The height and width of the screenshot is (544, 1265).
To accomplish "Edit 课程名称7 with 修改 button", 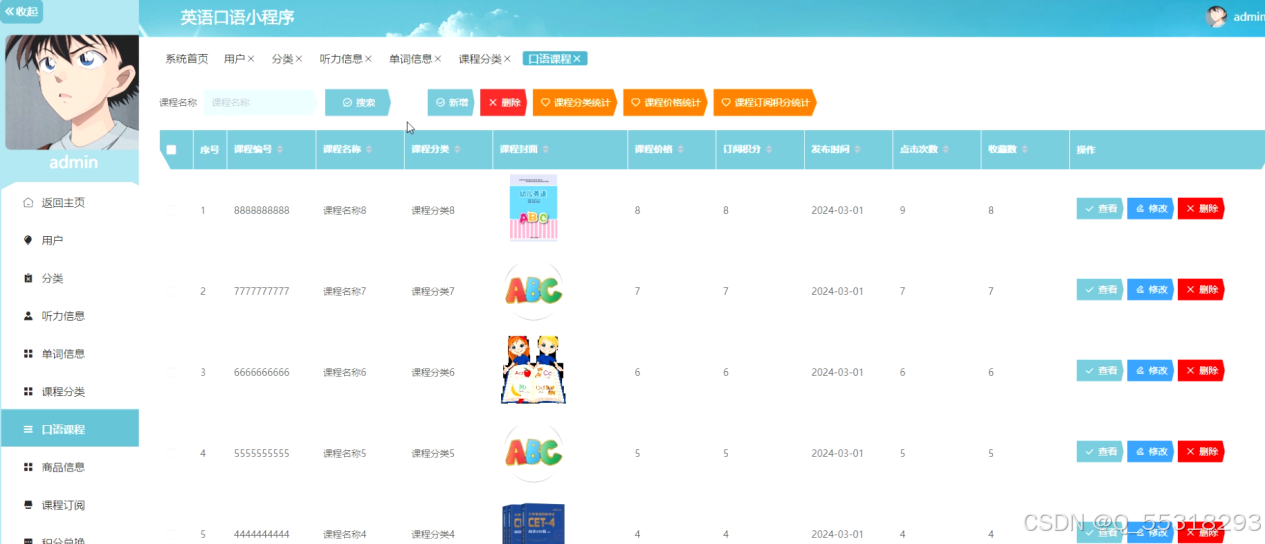I will tap(1150, 289).
